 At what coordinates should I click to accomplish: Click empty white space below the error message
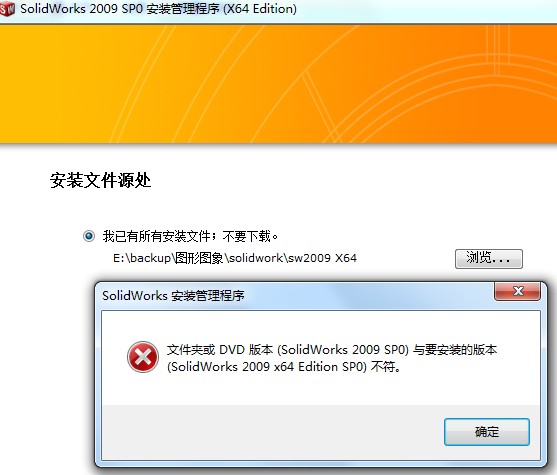(x=320, y=389)
